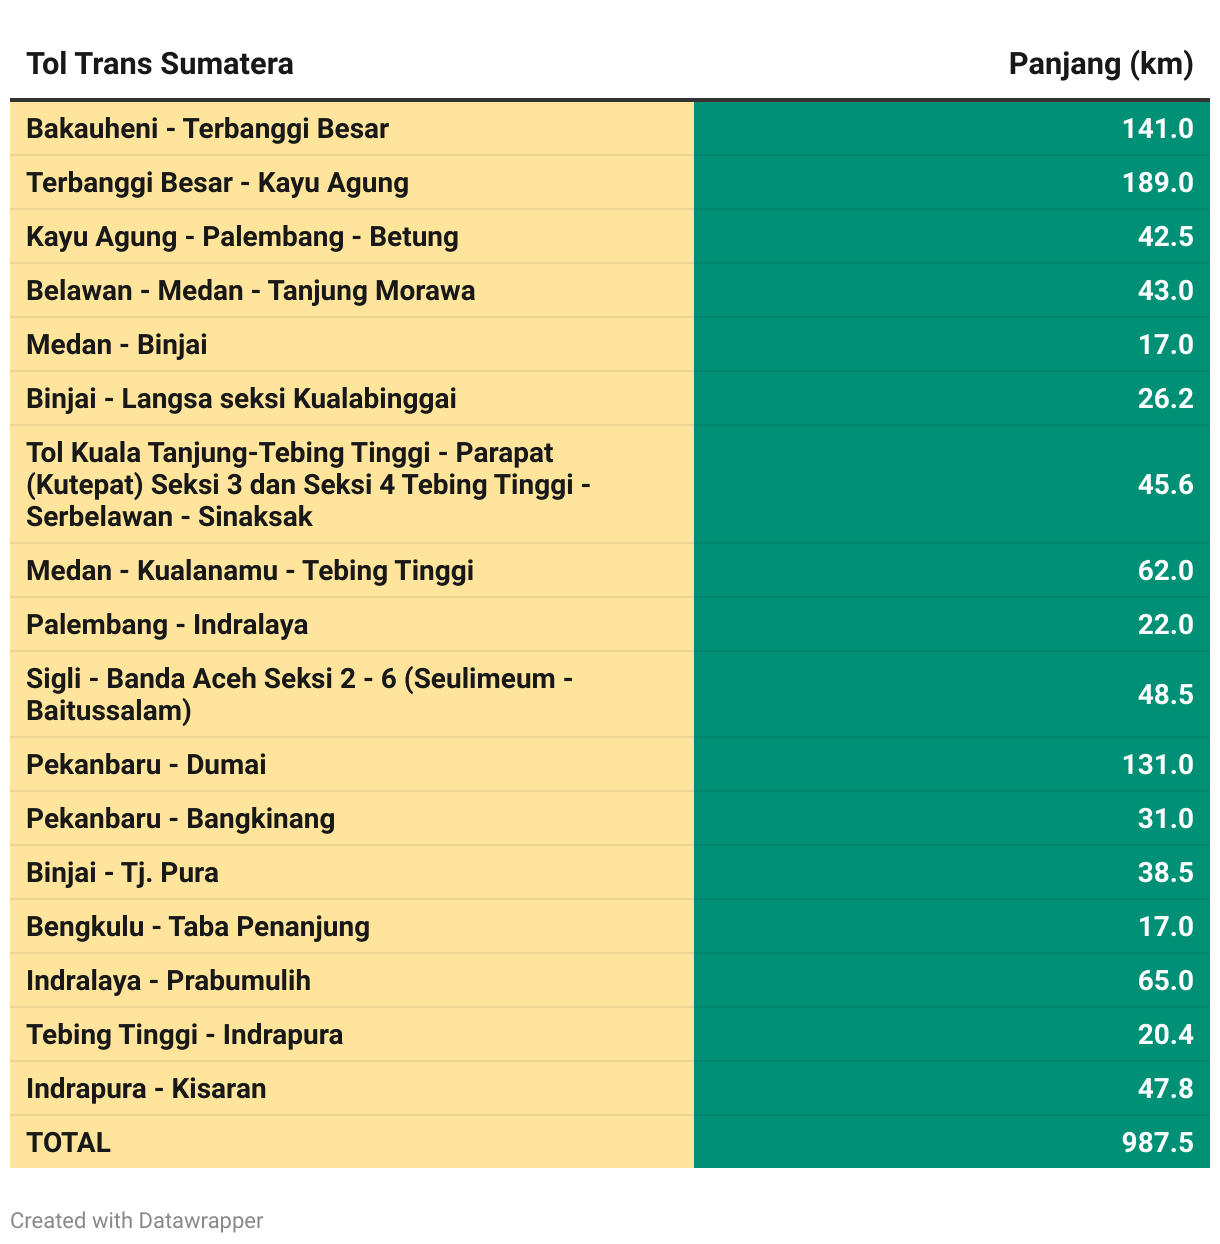1220x1244 pixels.
Task: Click the 189.0 value for Kayu Agung
Action: point(1157,182)
